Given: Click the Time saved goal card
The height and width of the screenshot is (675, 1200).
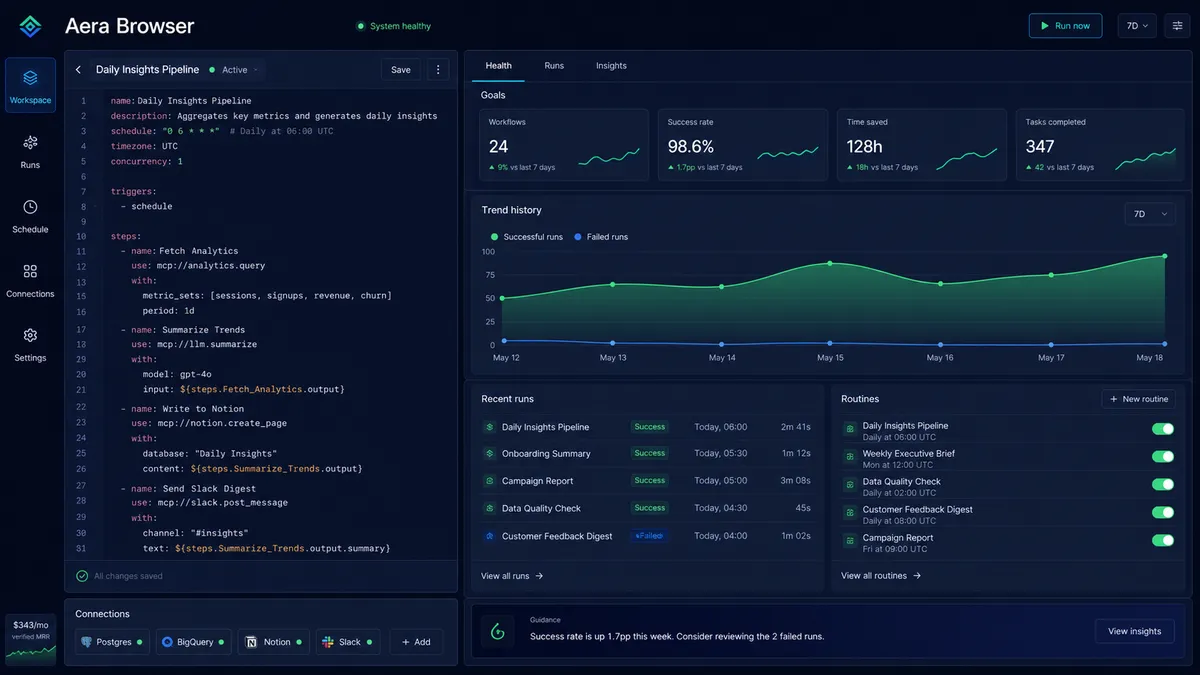Looking at the screenshot, I should point(922,145).
